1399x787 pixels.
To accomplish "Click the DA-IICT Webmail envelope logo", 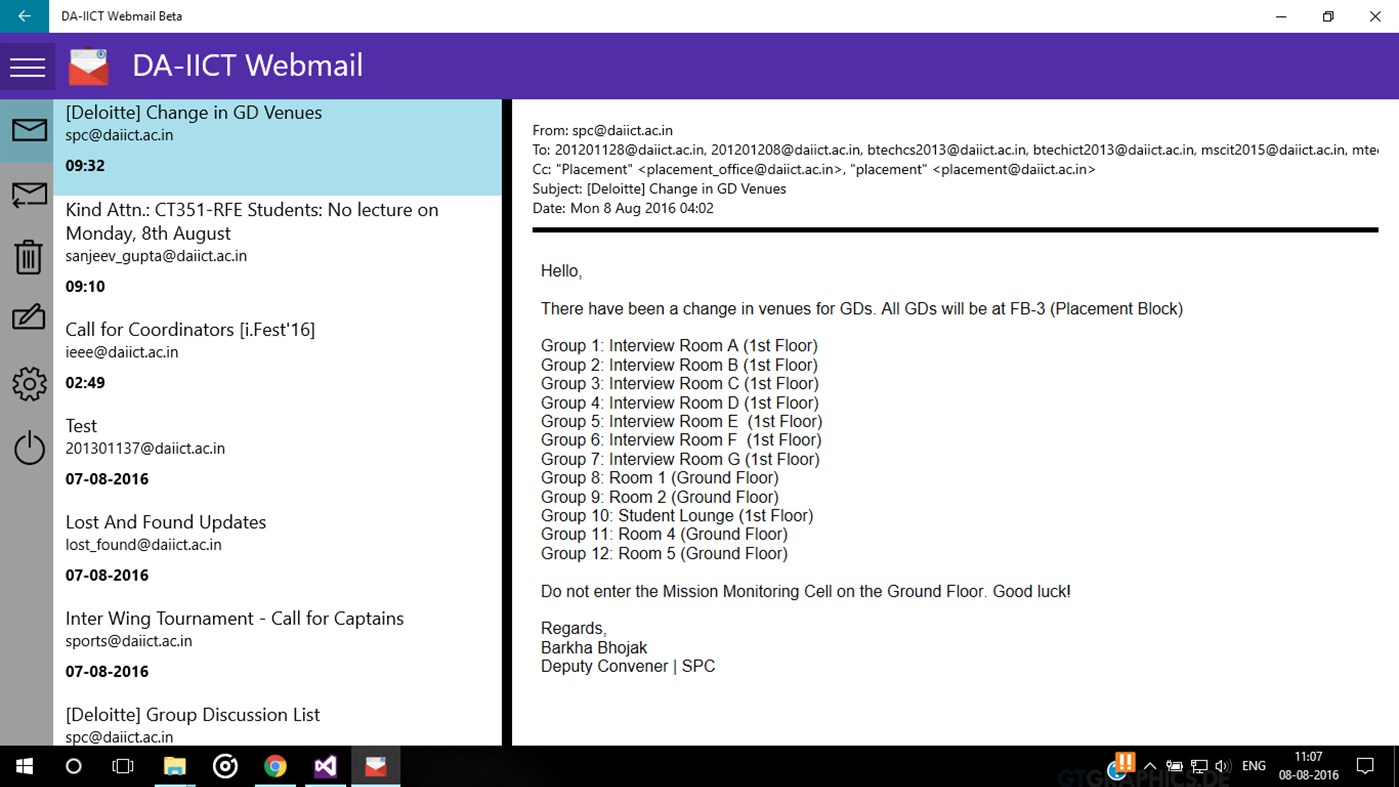I will (88, 65).
